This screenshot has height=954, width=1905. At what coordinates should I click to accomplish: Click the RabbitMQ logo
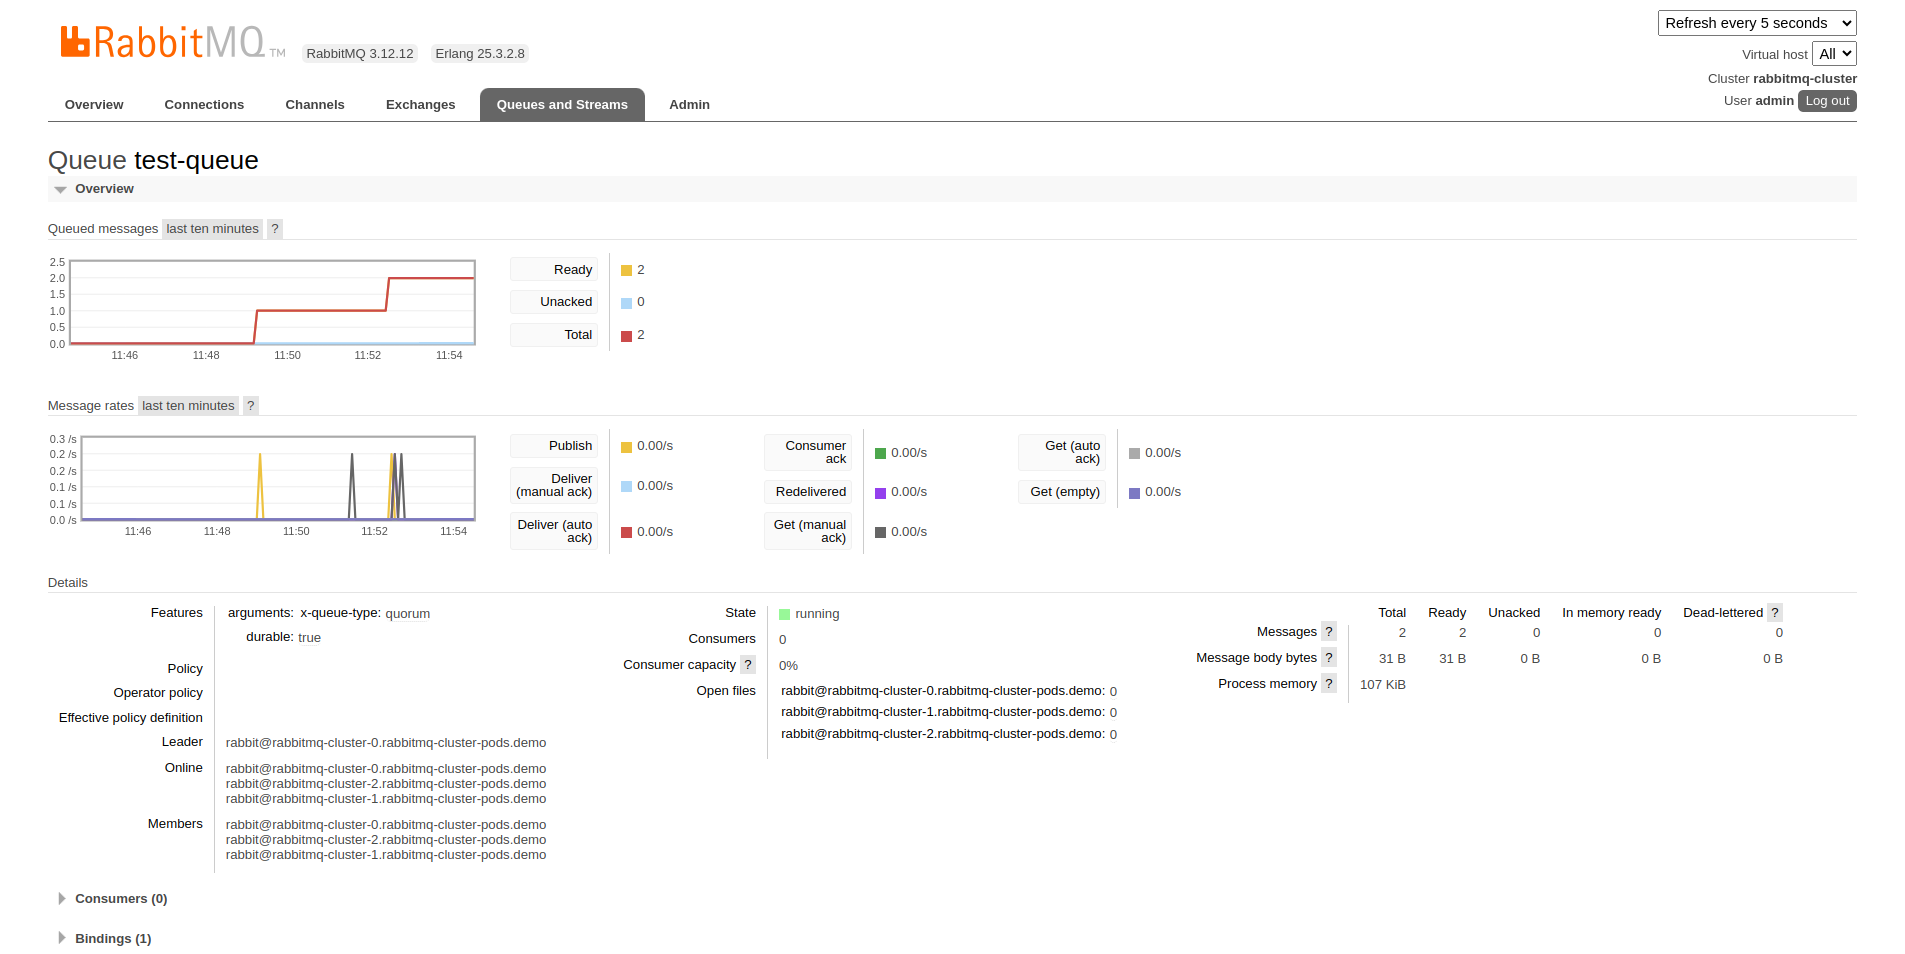coord(163,43)
